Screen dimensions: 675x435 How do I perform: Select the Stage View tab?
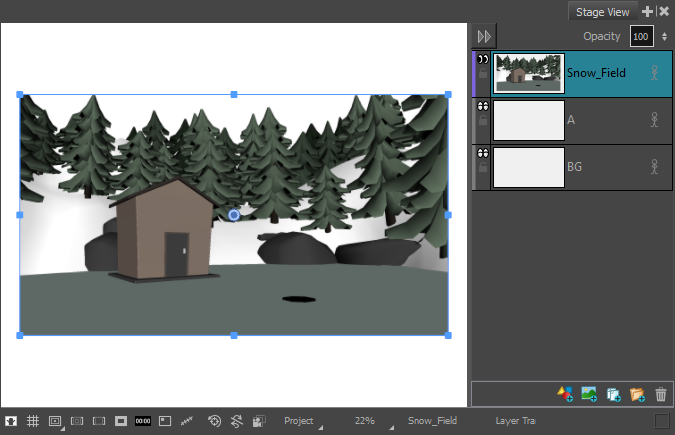pyautogui.click(x=603, y=12)
